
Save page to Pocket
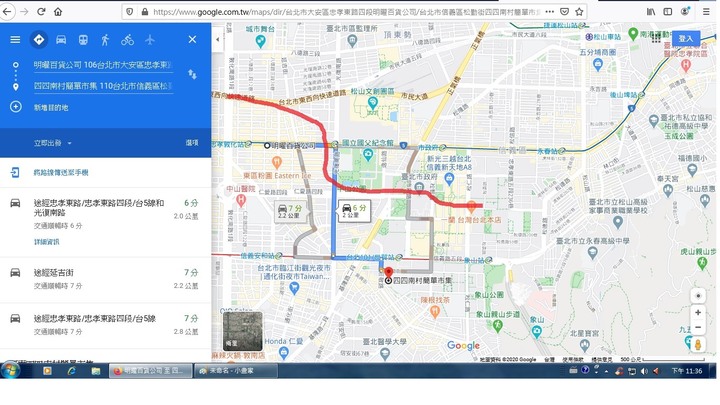565,11
